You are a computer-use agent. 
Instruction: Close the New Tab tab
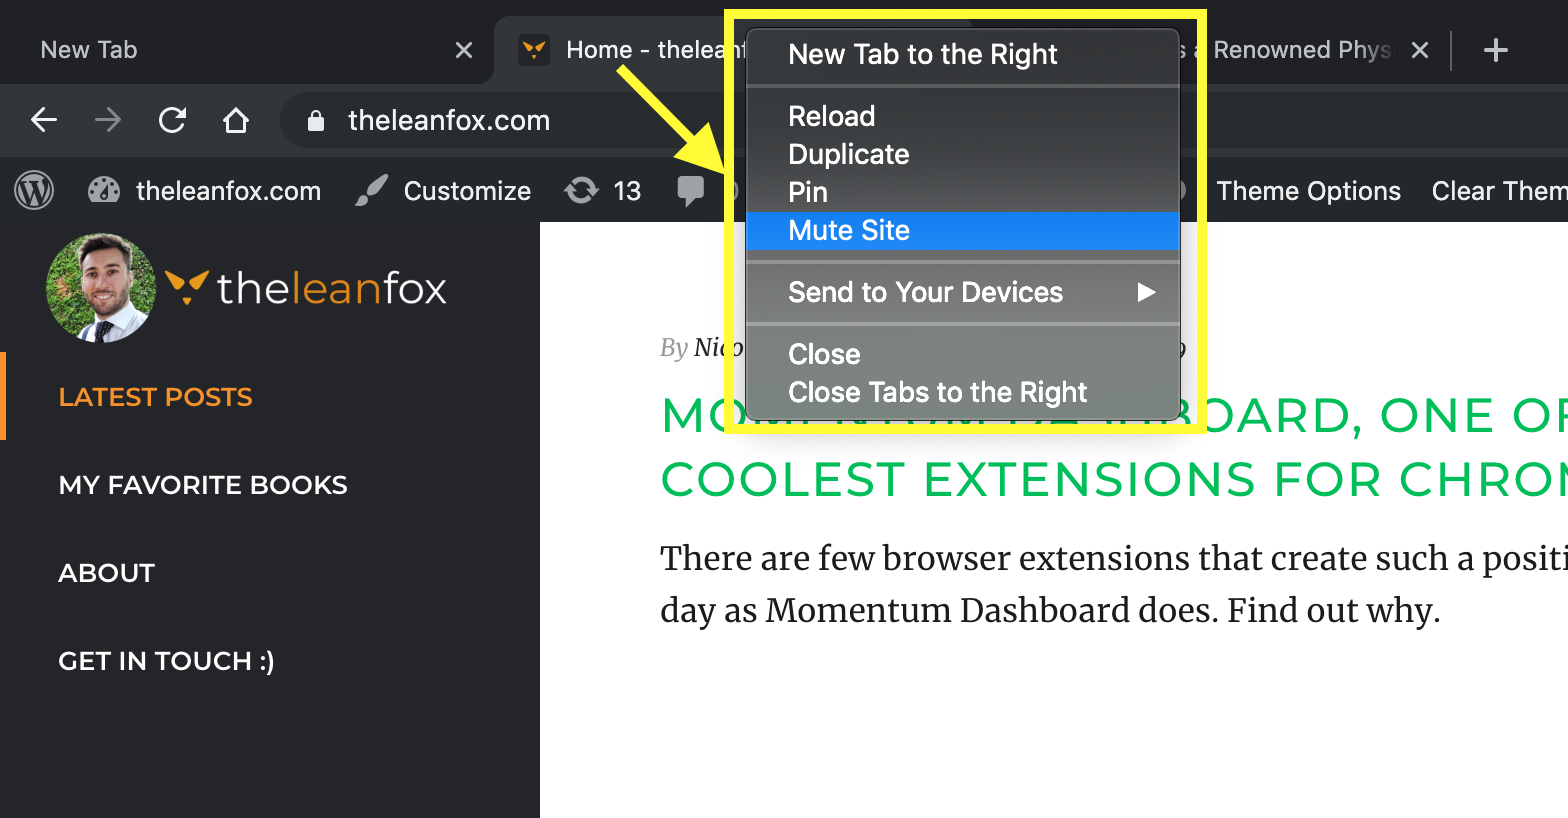coord(463,50)
